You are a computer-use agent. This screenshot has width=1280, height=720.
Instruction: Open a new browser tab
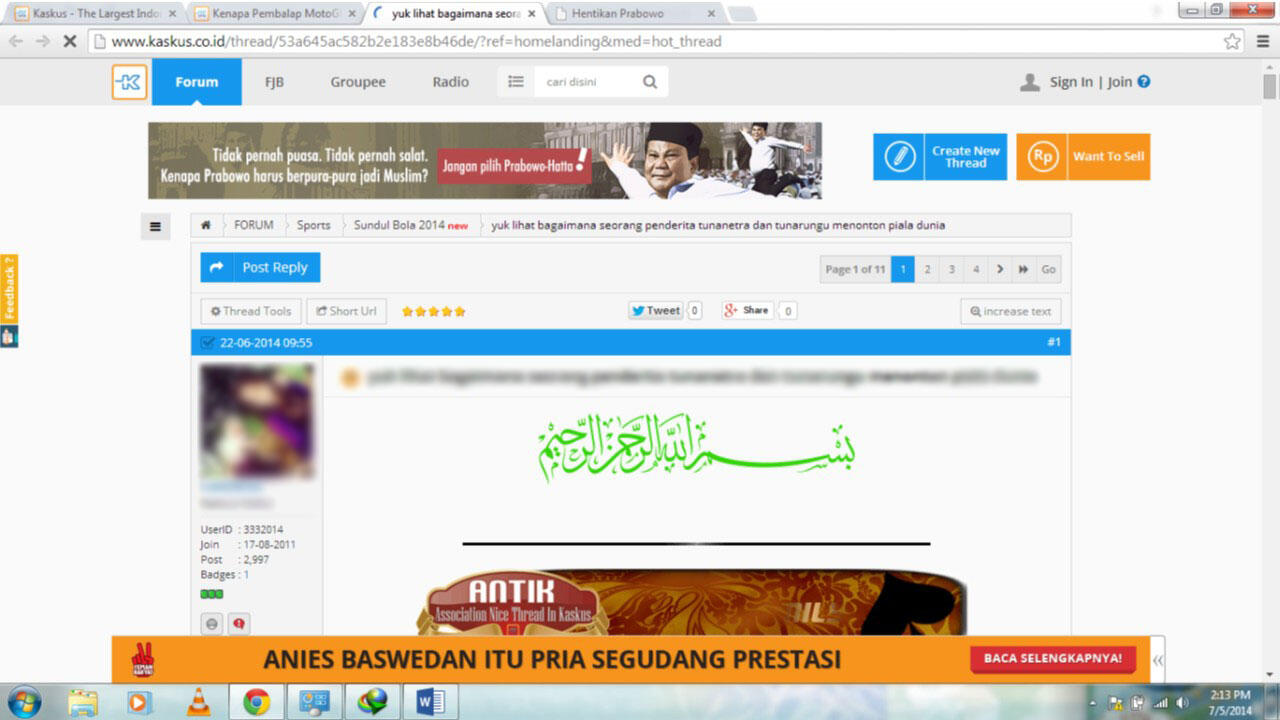coord(742,14)
